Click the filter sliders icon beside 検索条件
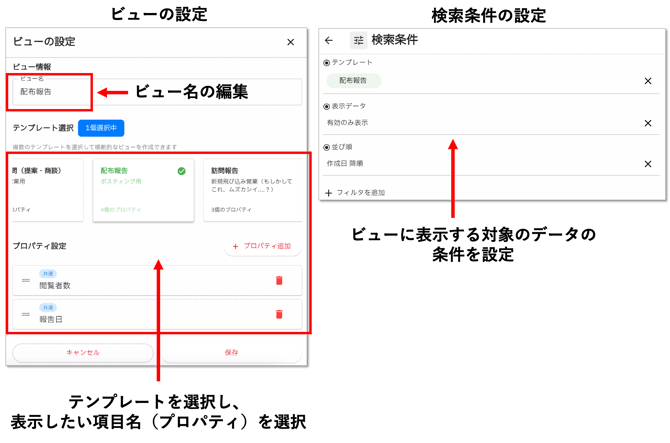The height and width of the screenshot is (443, 670). tap(359, 41)
